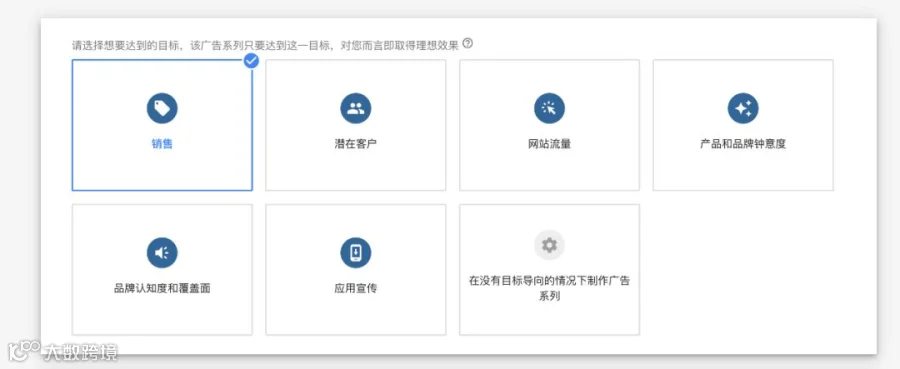Select 在没有目标导向的情况下制作广告系列 label text

pos(549,289)
